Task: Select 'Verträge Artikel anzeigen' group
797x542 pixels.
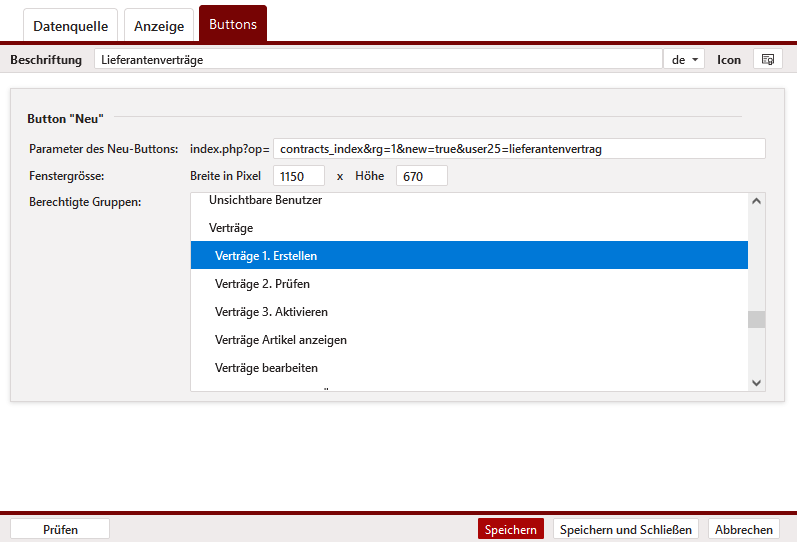Action: click(281, 340)
